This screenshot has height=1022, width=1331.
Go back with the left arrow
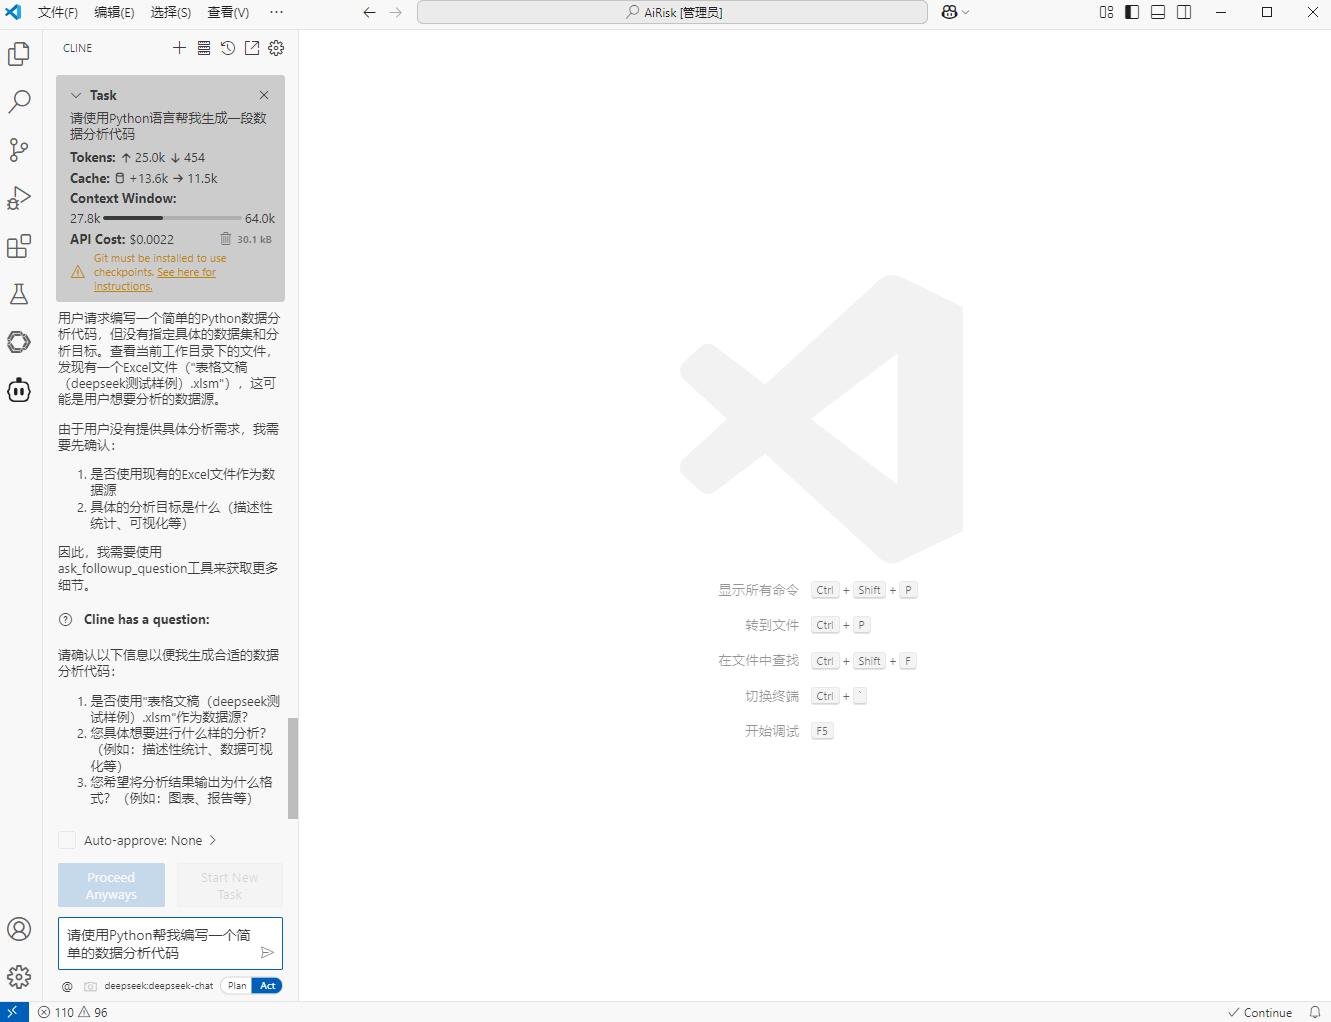(x=370, y=12)
